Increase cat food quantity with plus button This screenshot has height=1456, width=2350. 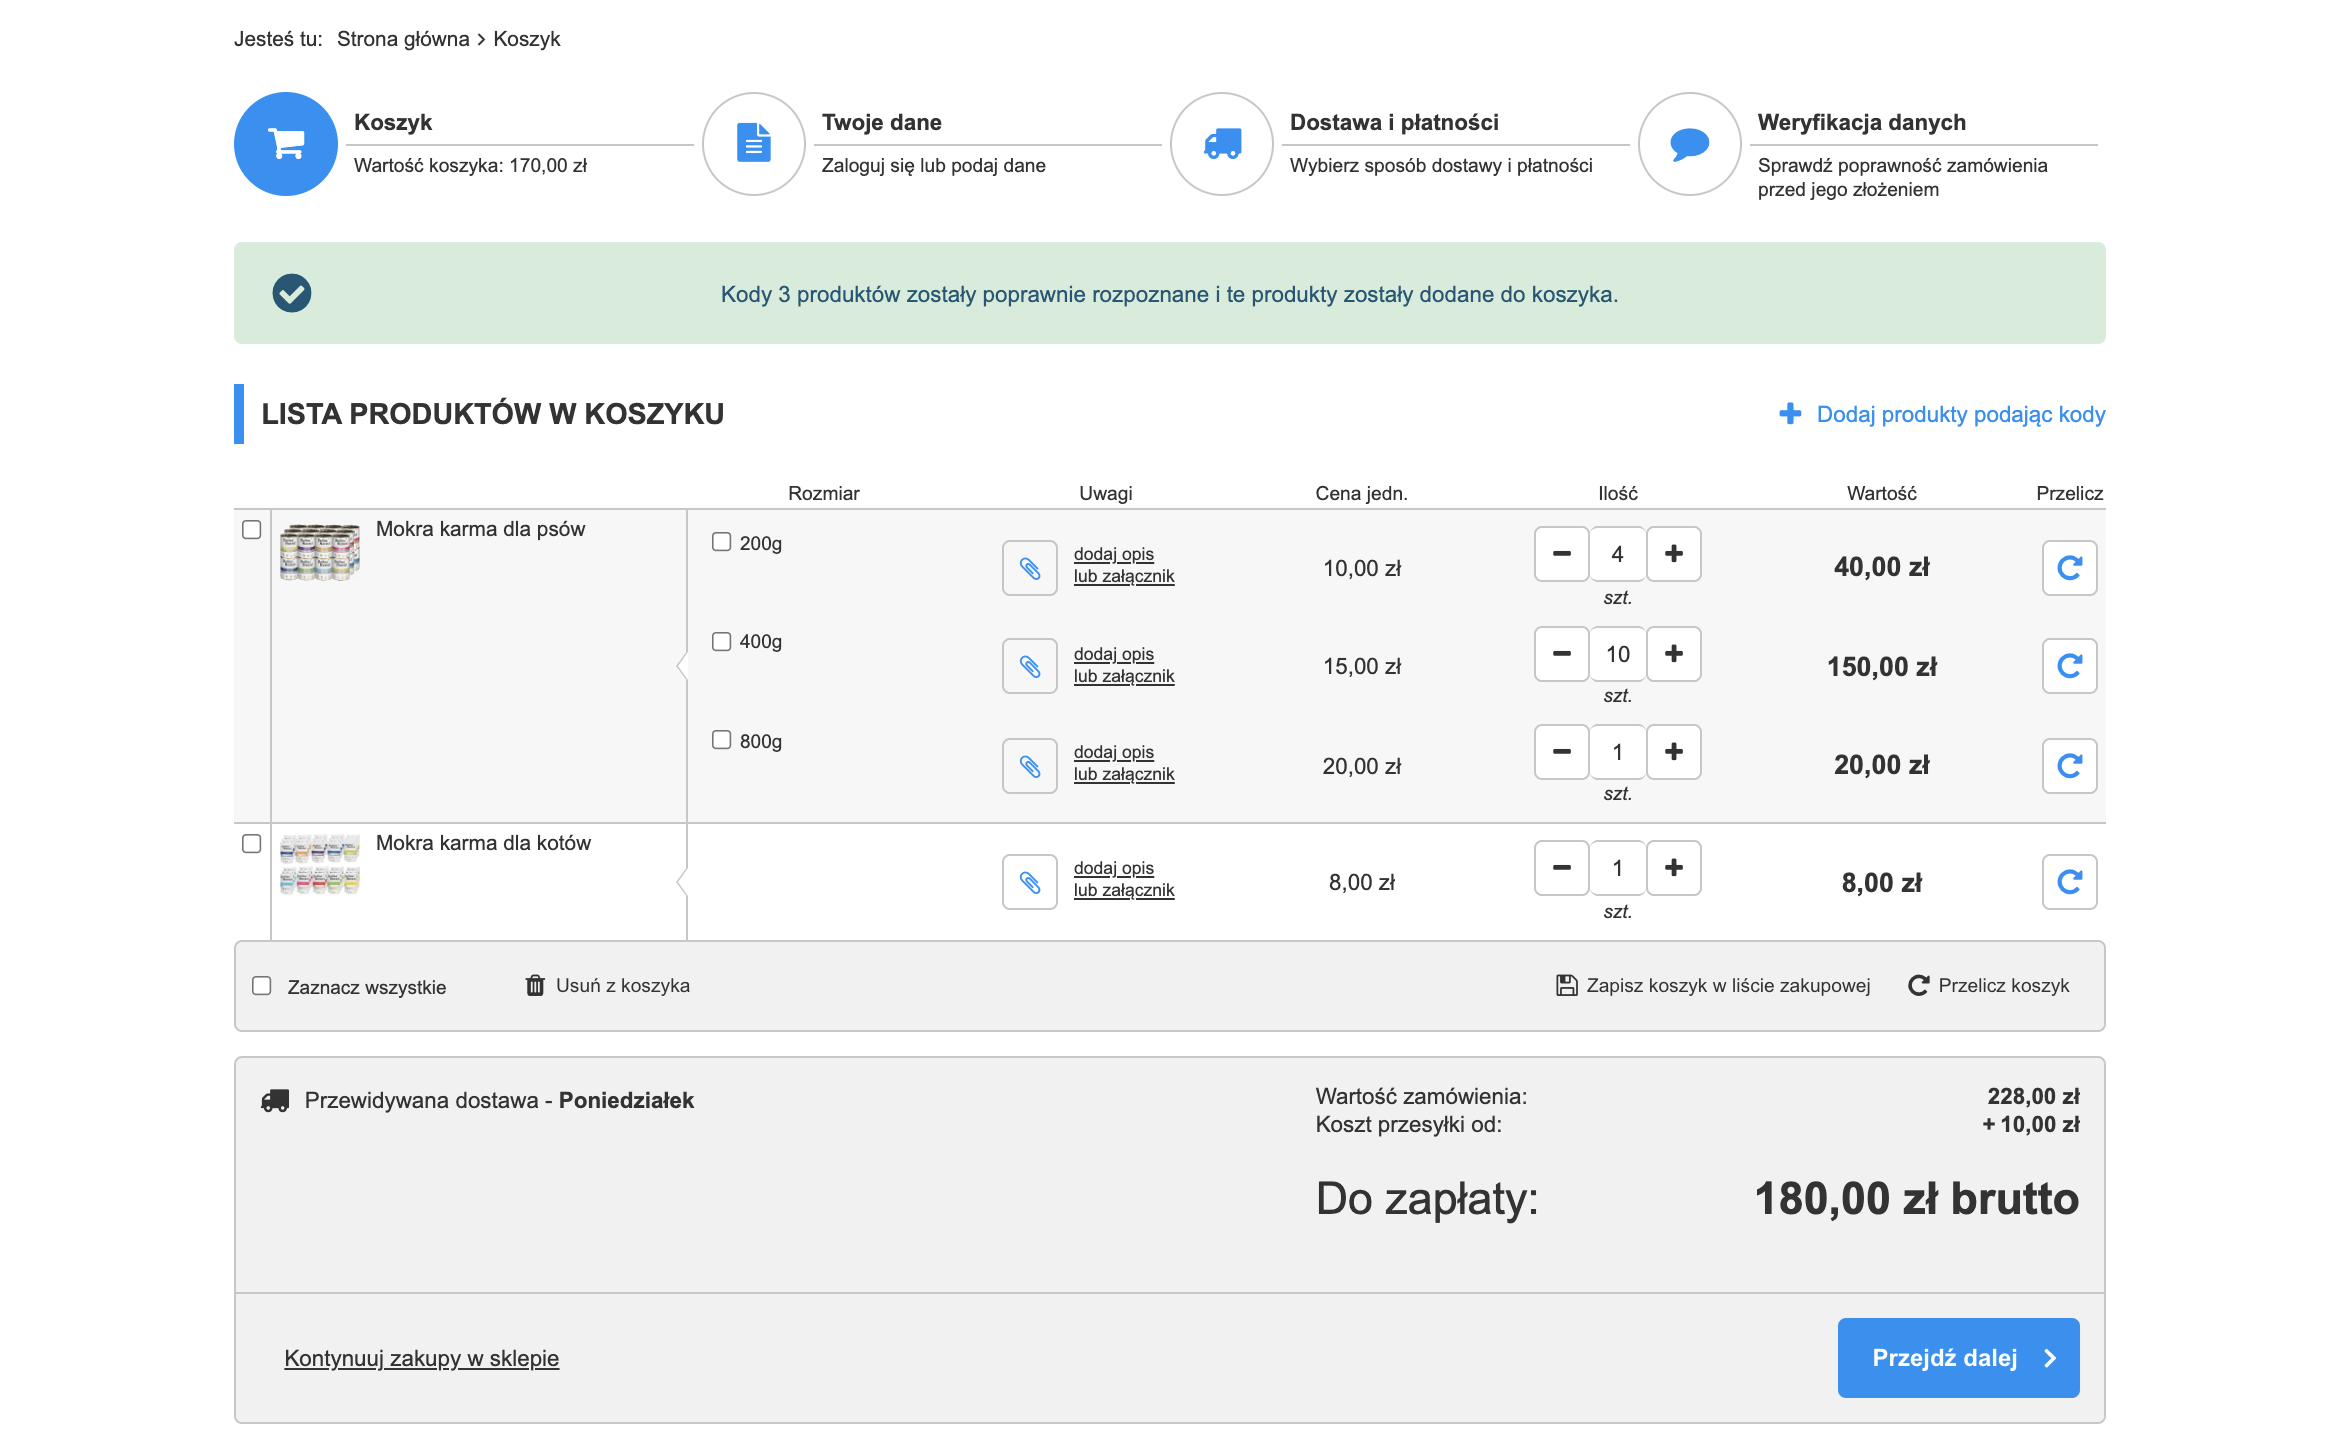tap(1673, 868)
